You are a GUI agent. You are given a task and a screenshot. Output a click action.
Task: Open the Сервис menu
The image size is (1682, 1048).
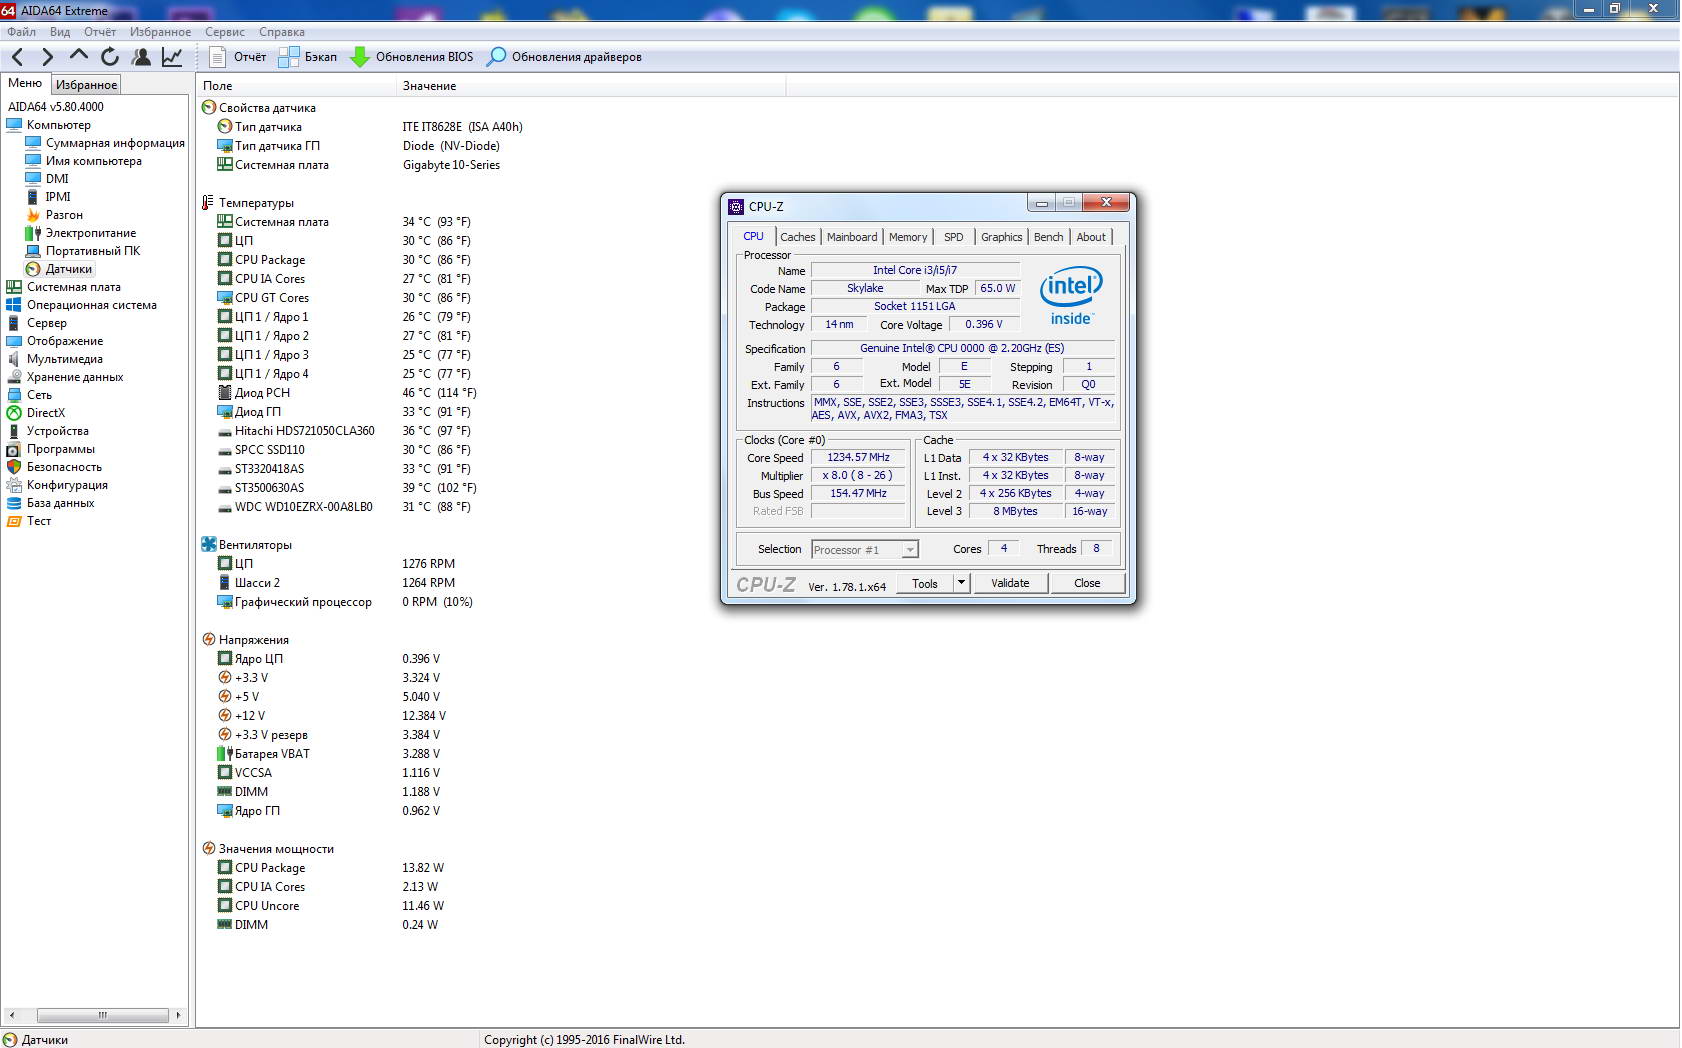pyautogui.click(x=225, y=32)
